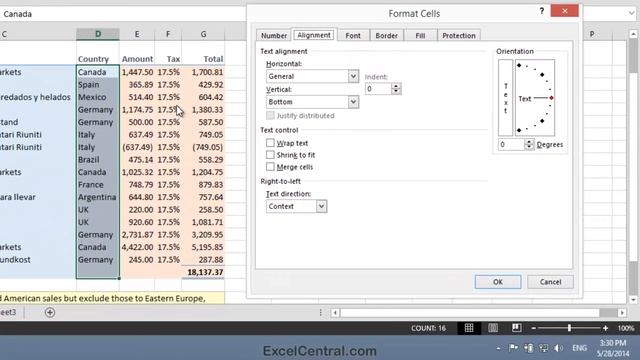The image size is (640, 360).
Task: Click the Mexico cell
Action: [x=98, y=97]
